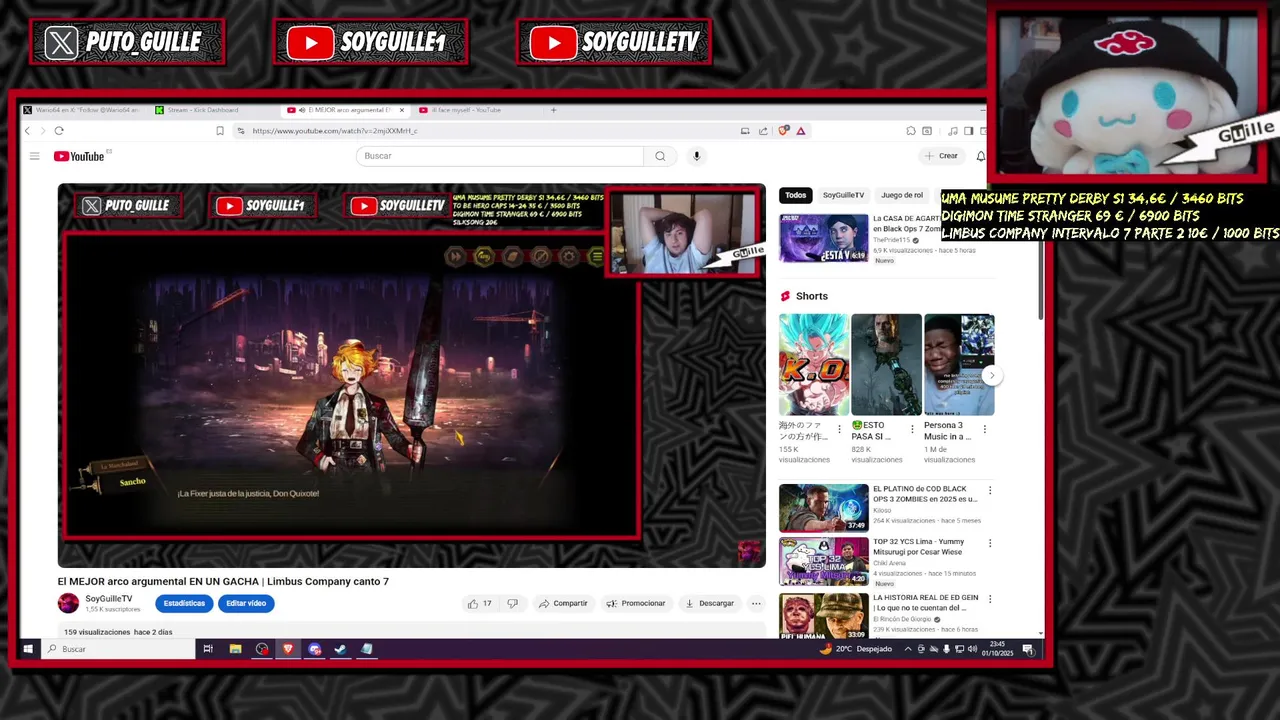This screenshot has height=720, width=1280.
Task: Open the taskbar weather 20°C Despejado widget
Action: 855,649
